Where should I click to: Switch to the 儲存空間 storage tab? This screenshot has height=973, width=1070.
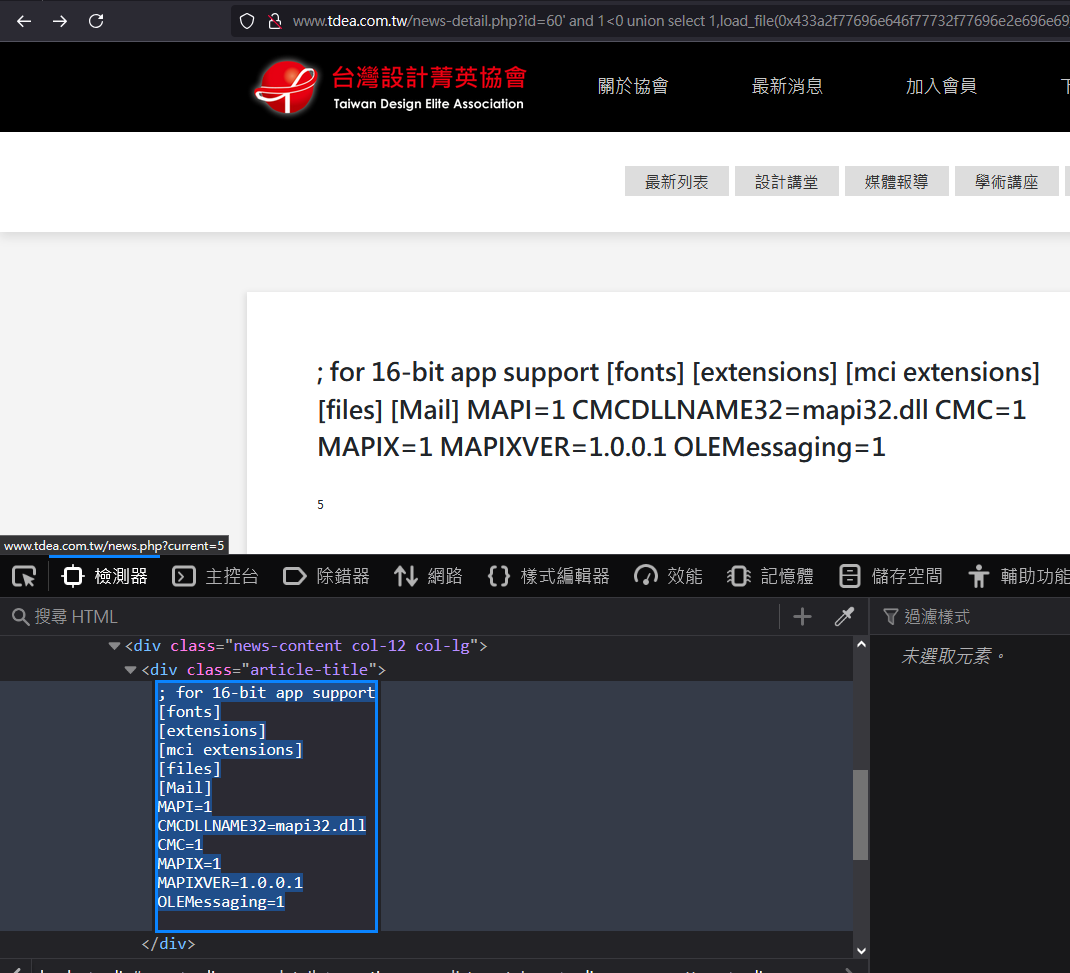pyautogui.click(x=890, y=577)
